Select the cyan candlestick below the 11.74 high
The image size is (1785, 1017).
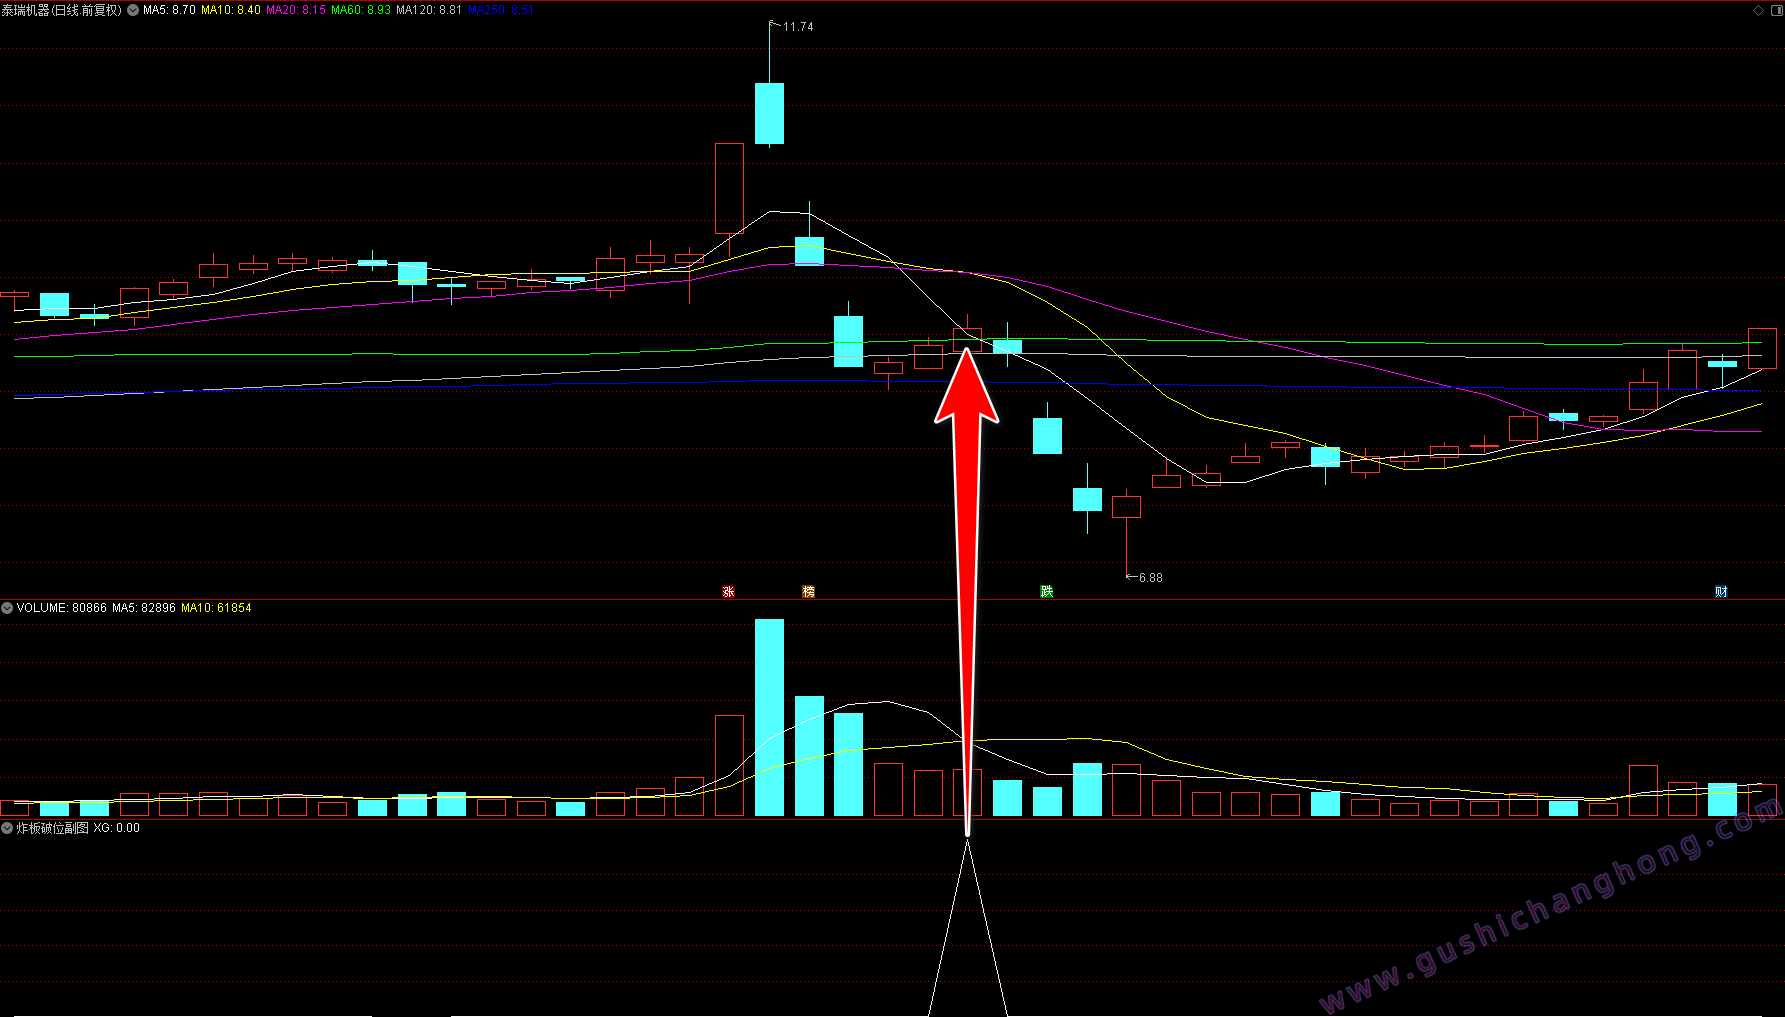[x=769, y=114]
